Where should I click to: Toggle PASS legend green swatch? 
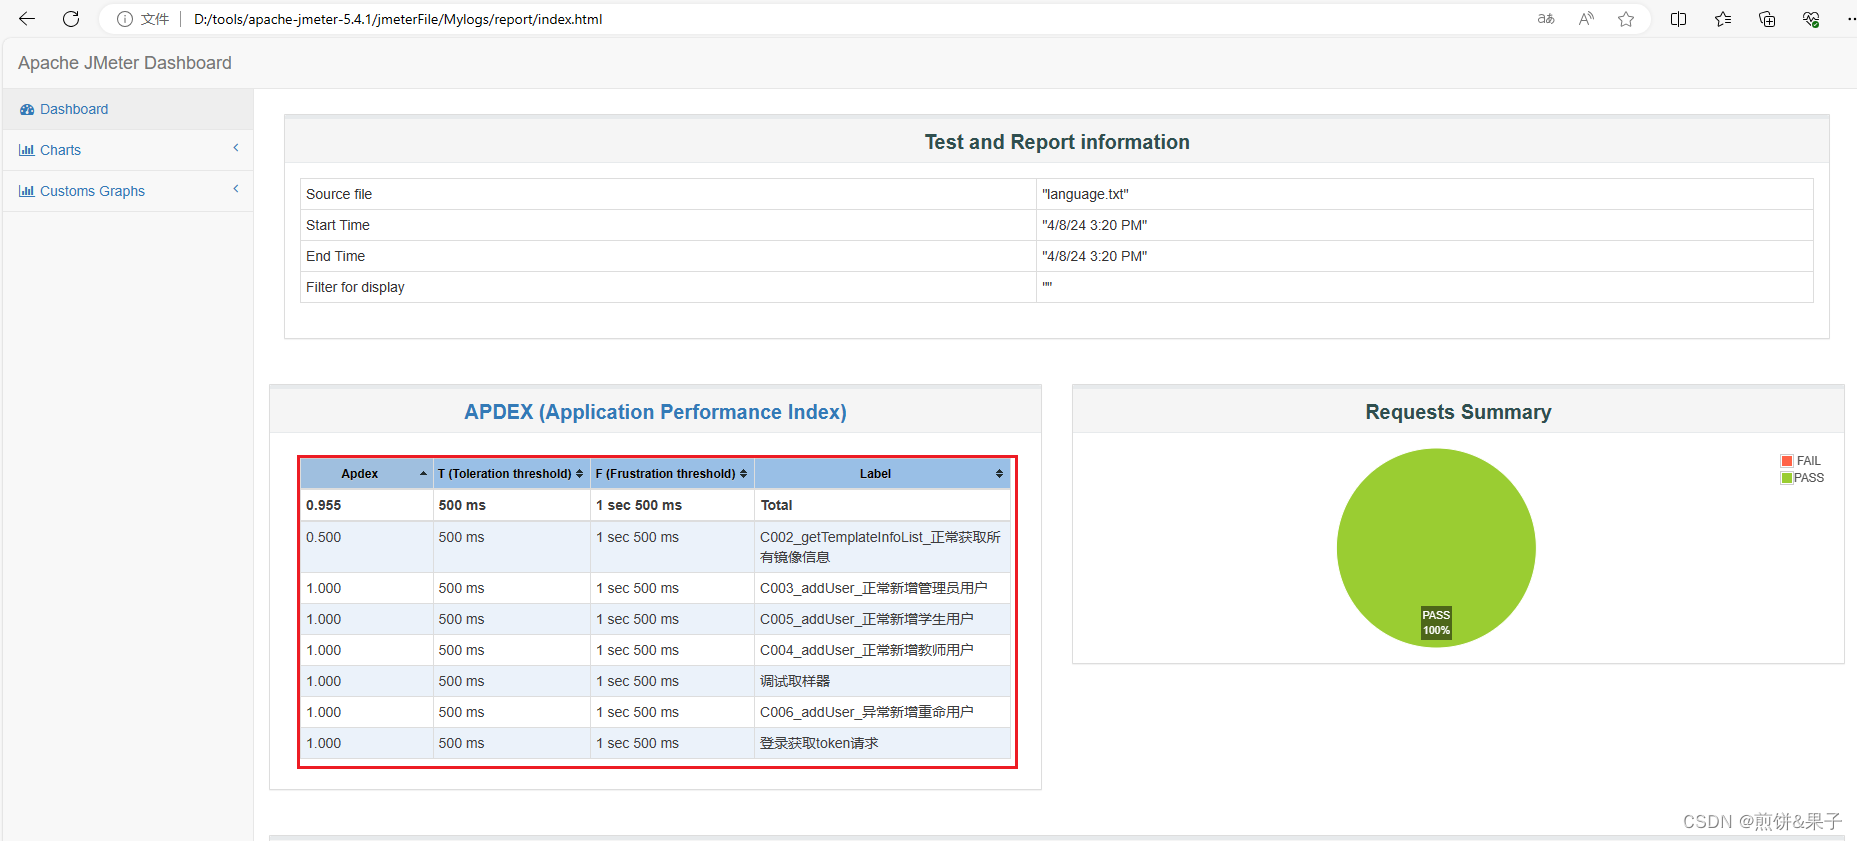coord(1786,478)
